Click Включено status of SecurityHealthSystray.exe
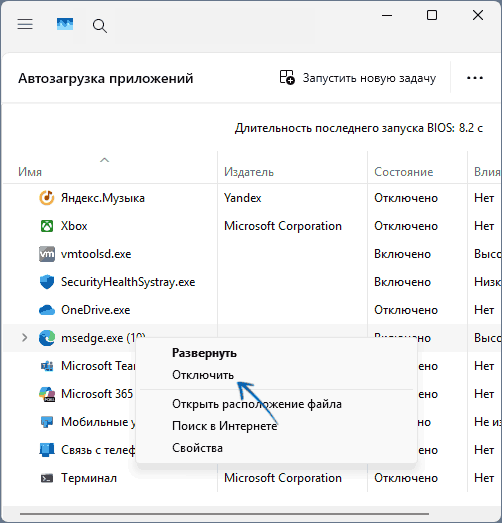Screen dimensions: 502x523 tap(402, 282)
